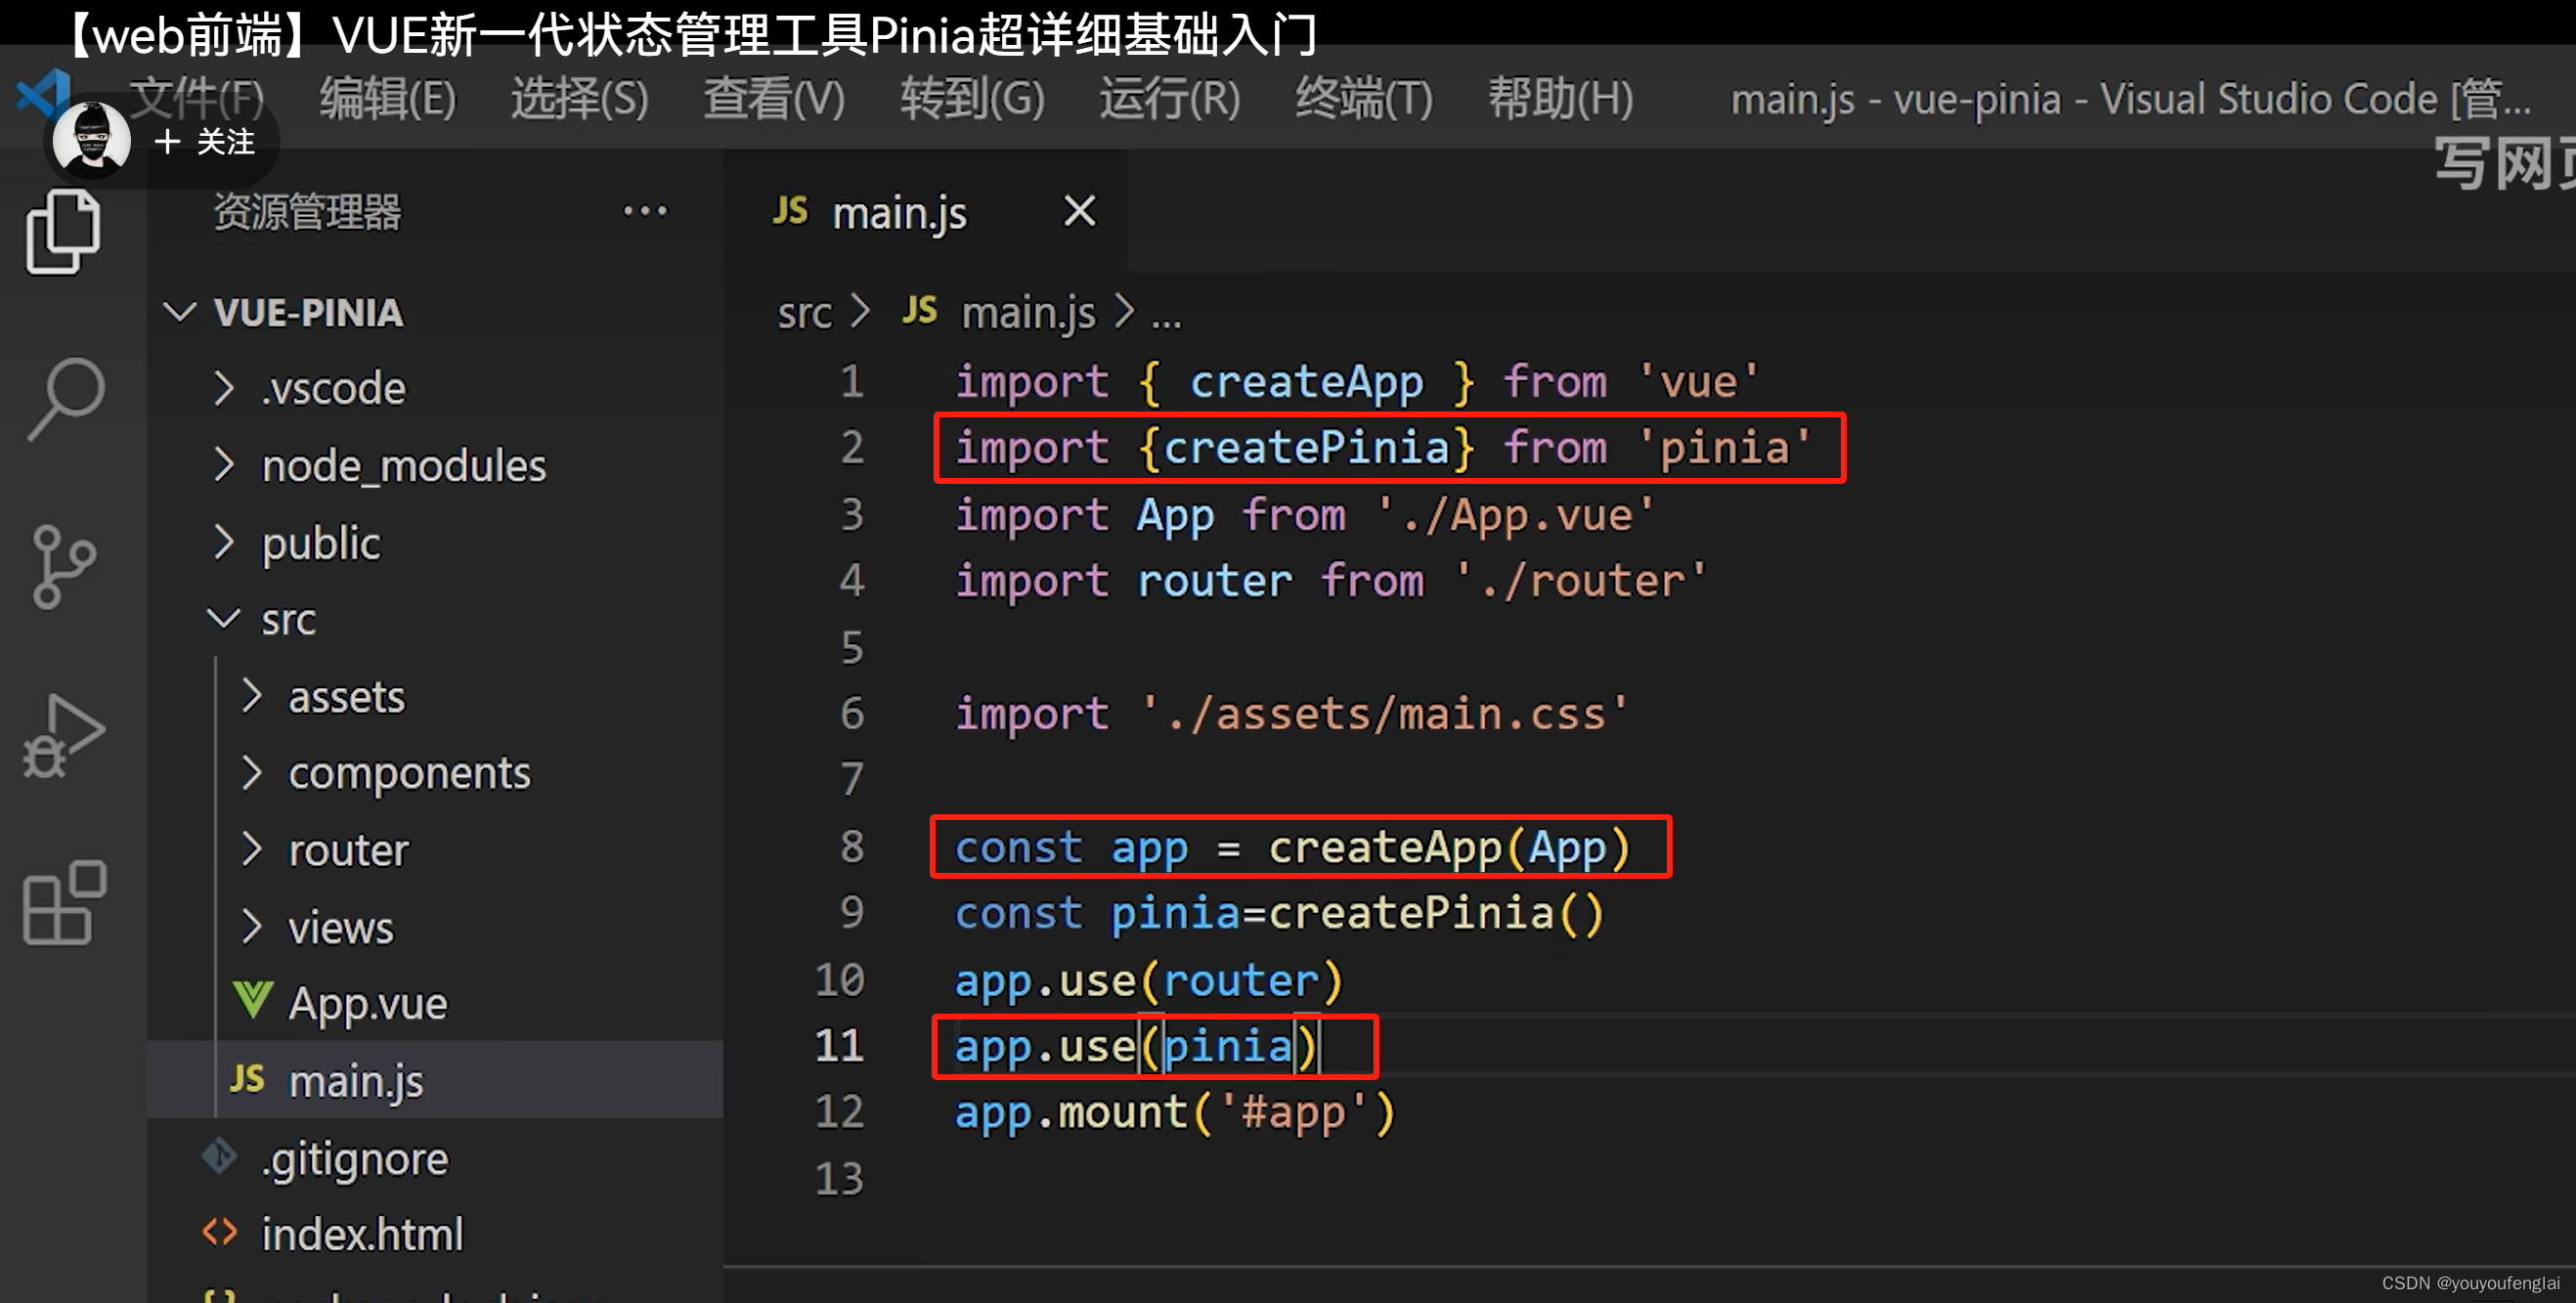Open the 运行(R) menu
2576x1303 pixels.
tap(1170, 99)
